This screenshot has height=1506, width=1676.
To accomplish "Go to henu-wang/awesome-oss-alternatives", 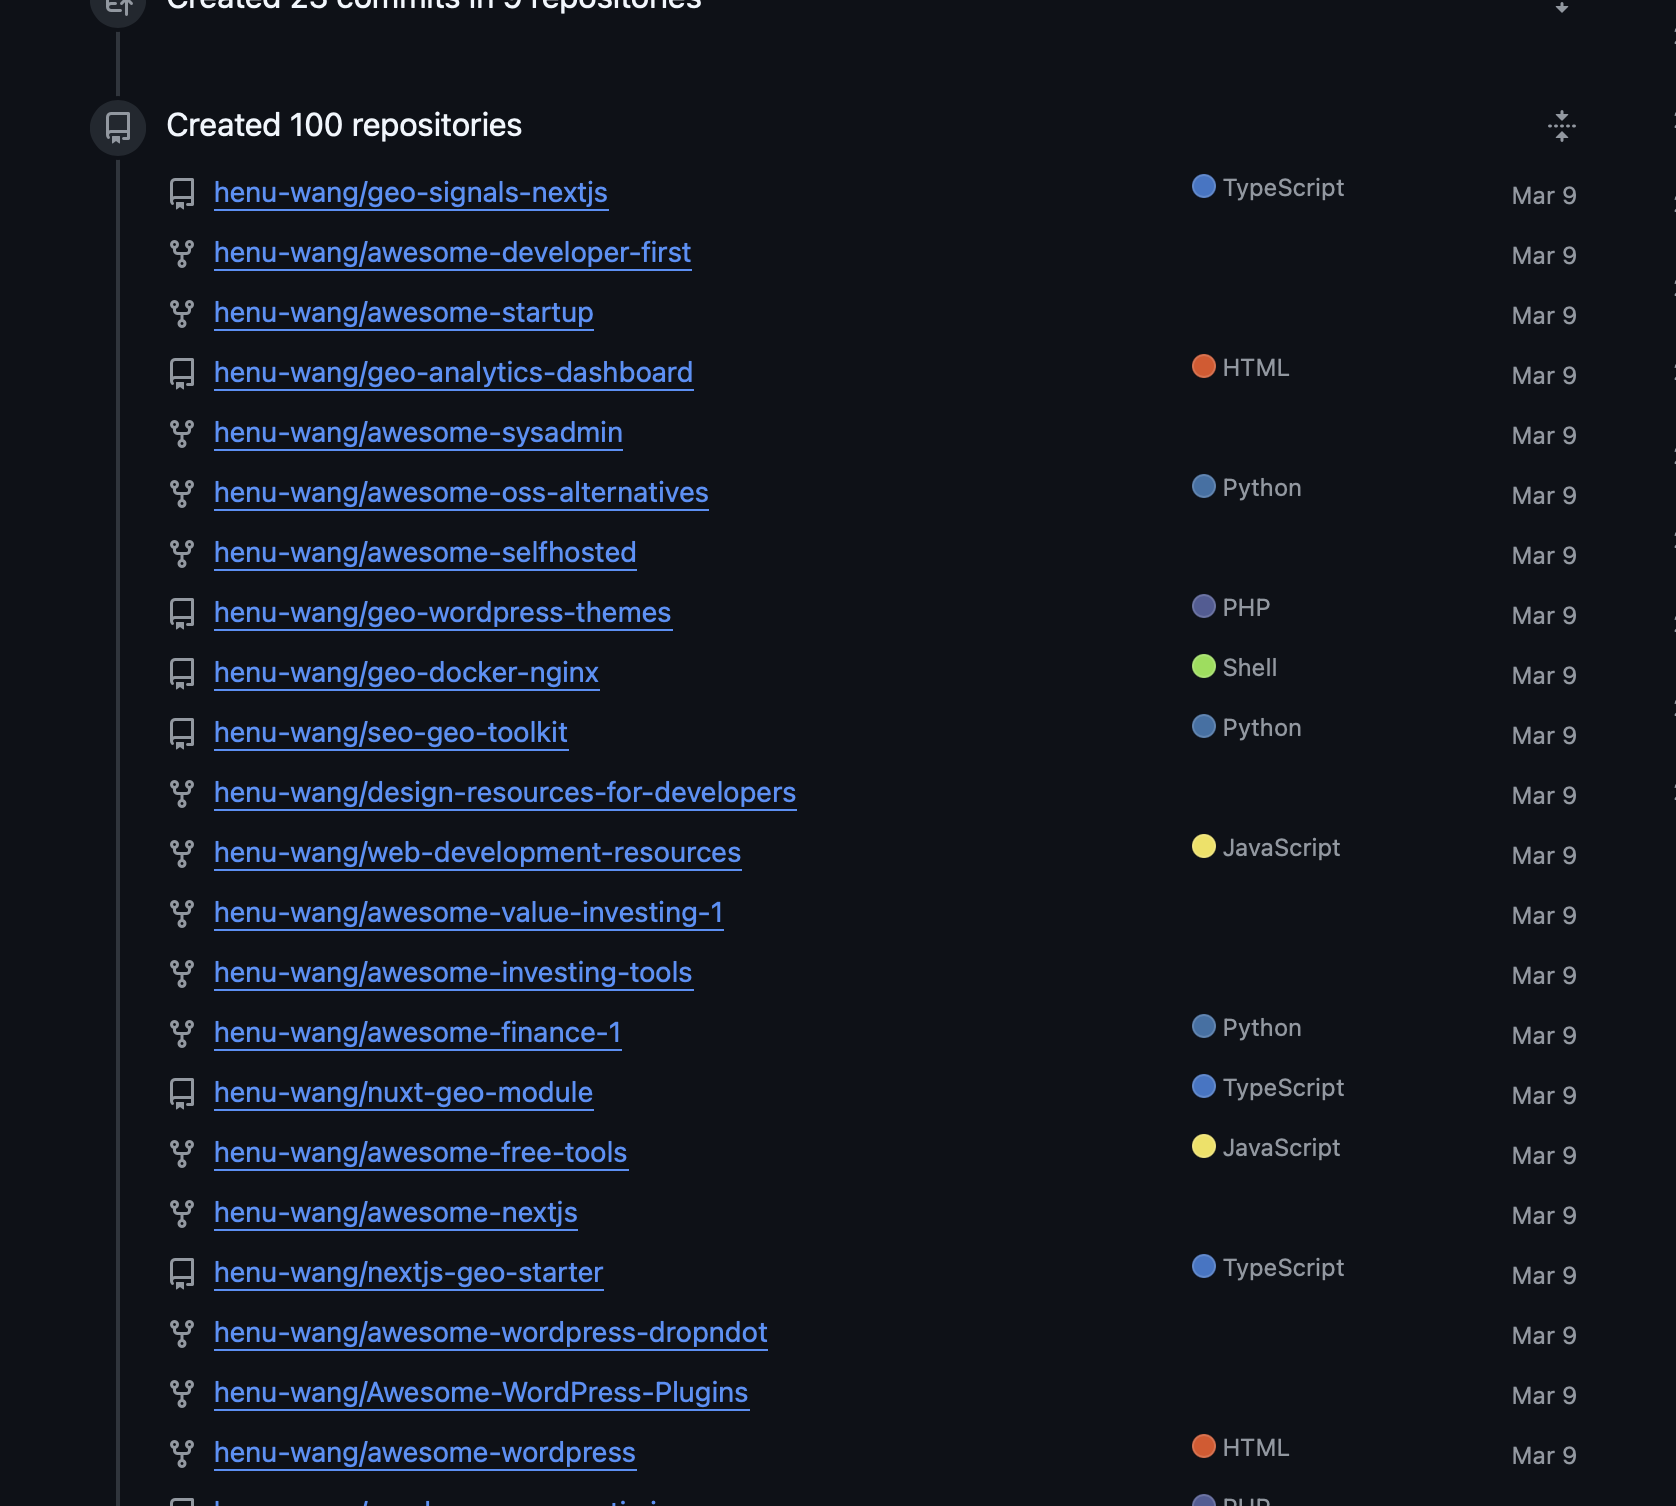I will pyautogui.click(x=461, y=493).
